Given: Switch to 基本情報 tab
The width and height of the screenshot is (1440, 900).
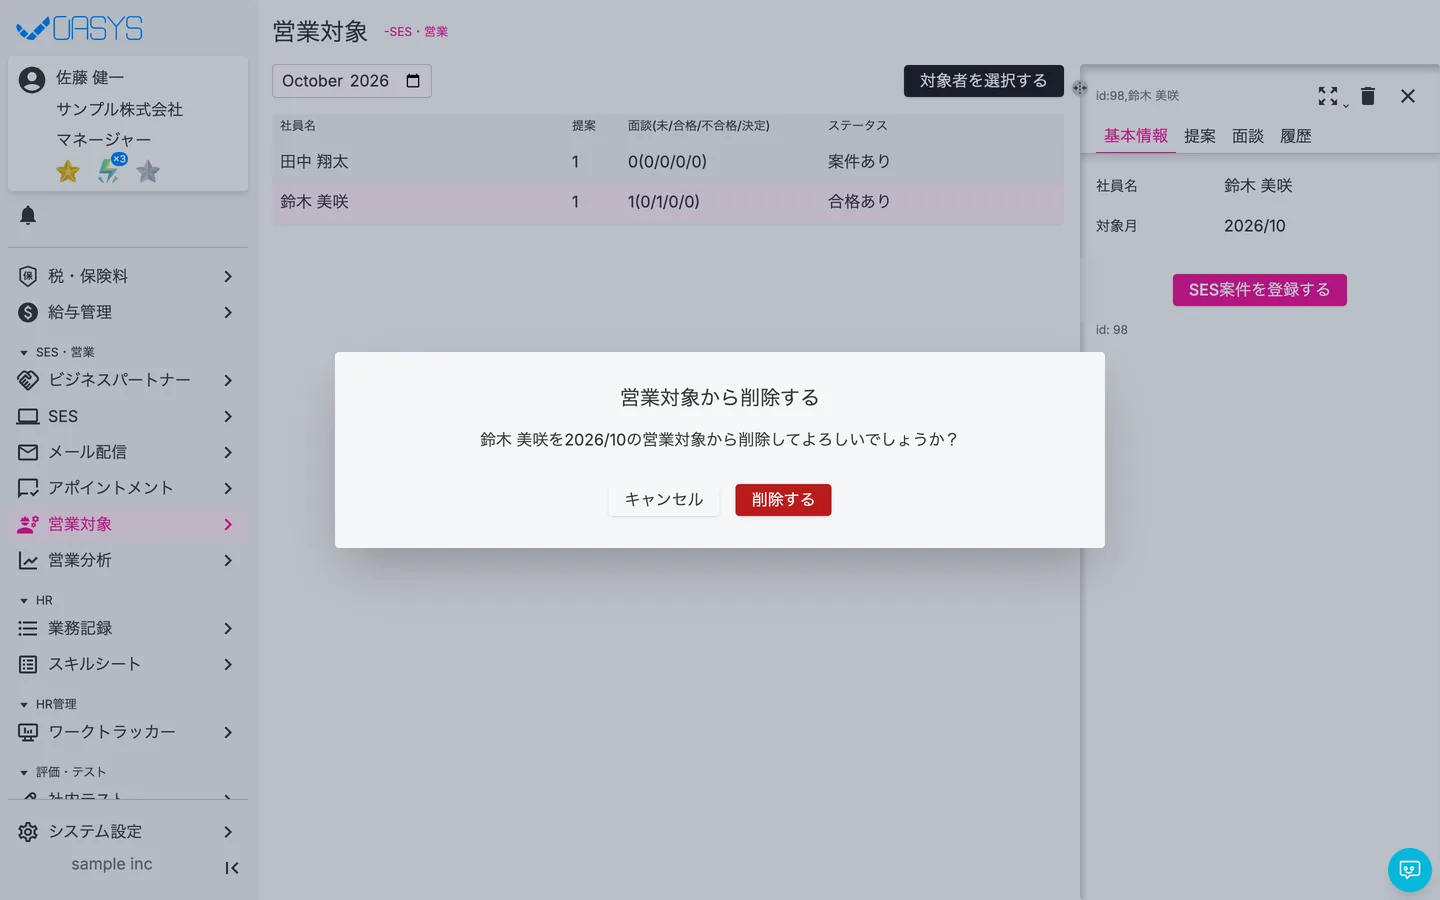Looking at the screenshot, I should [1136, 136].
